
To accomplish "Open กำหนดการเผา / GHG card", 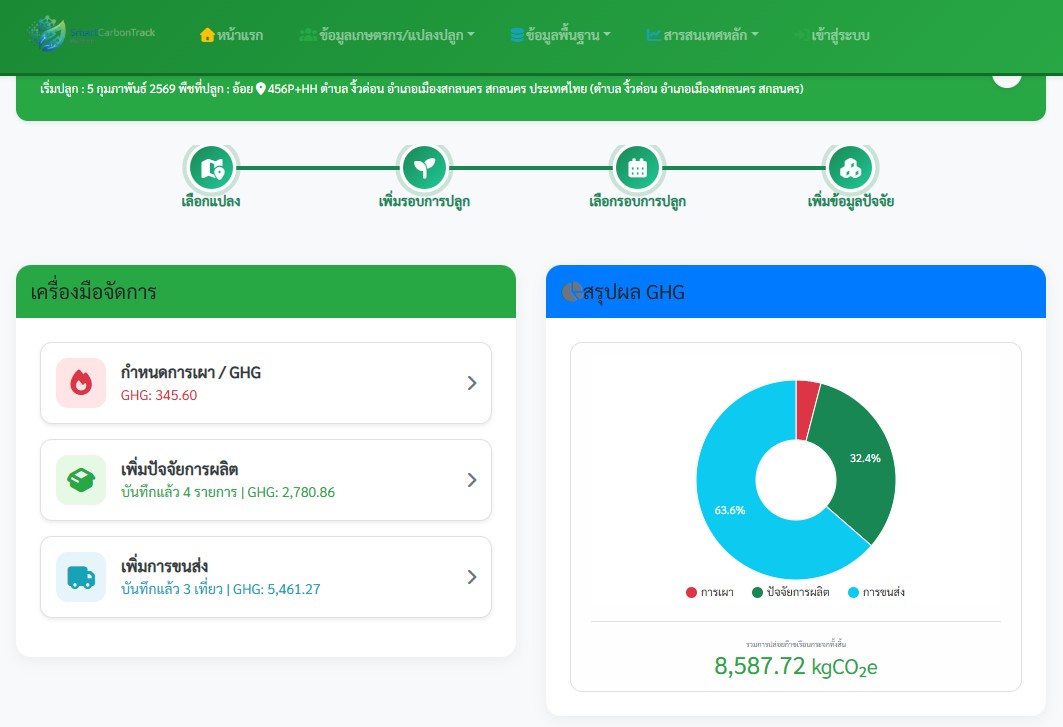I will click(266, 383).
